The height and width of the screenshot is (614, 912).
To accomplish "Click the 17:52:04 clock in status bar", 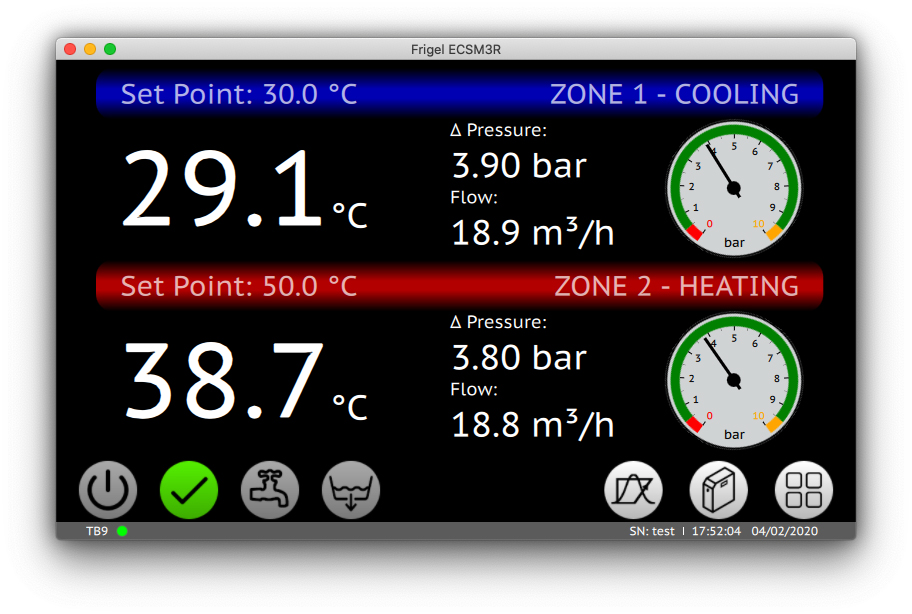I will [716, 531].
